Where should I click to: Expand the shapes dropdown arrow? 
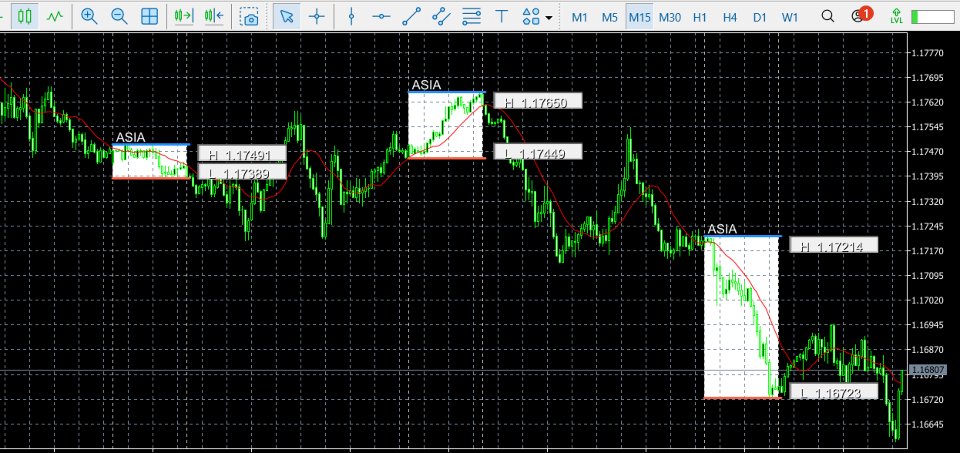[x=549, y=17]
